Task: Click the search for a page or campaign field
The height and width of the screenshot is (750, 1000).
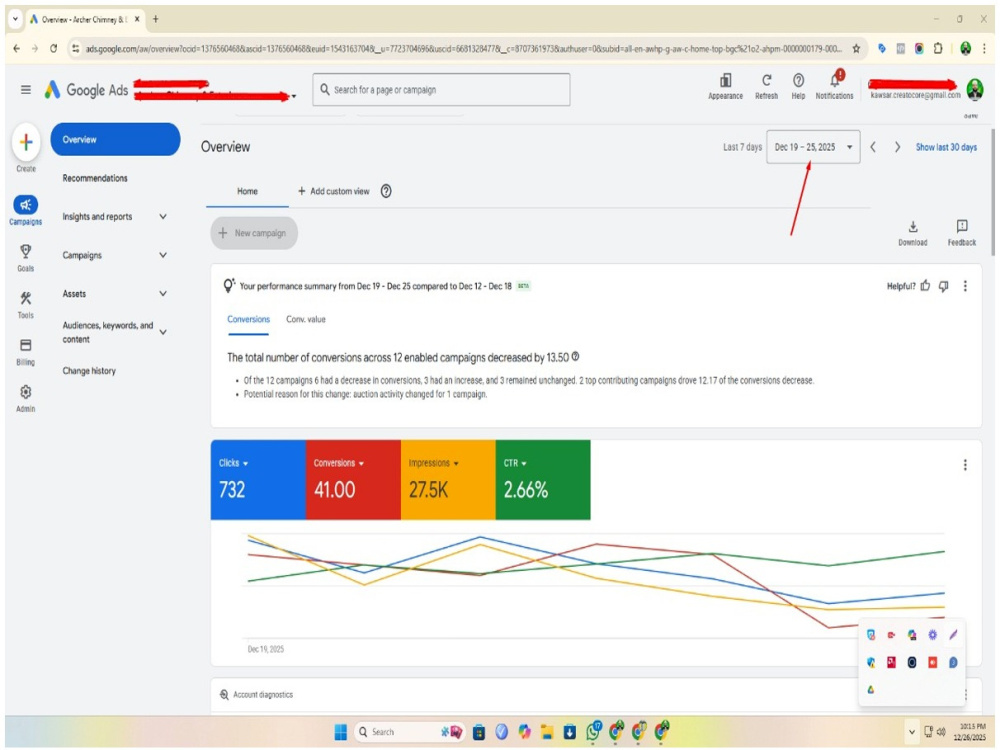Action: (x=441, y=90)
